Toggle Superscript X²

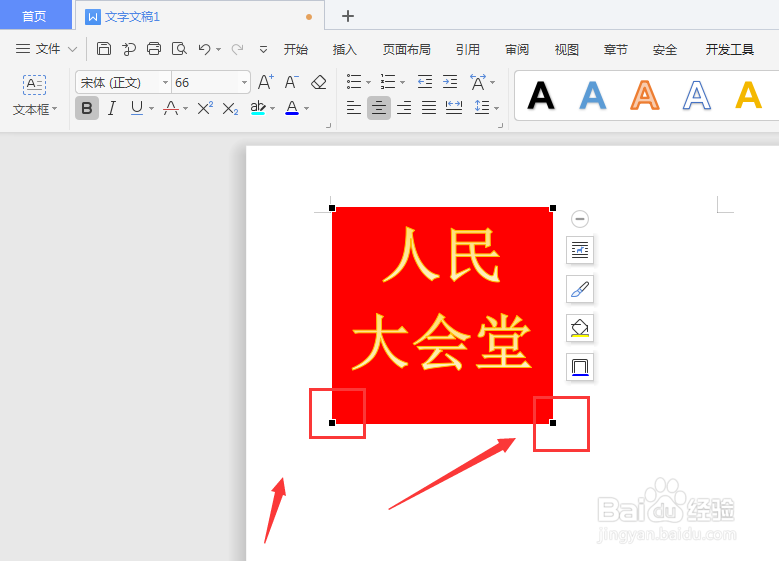[205, 108]
